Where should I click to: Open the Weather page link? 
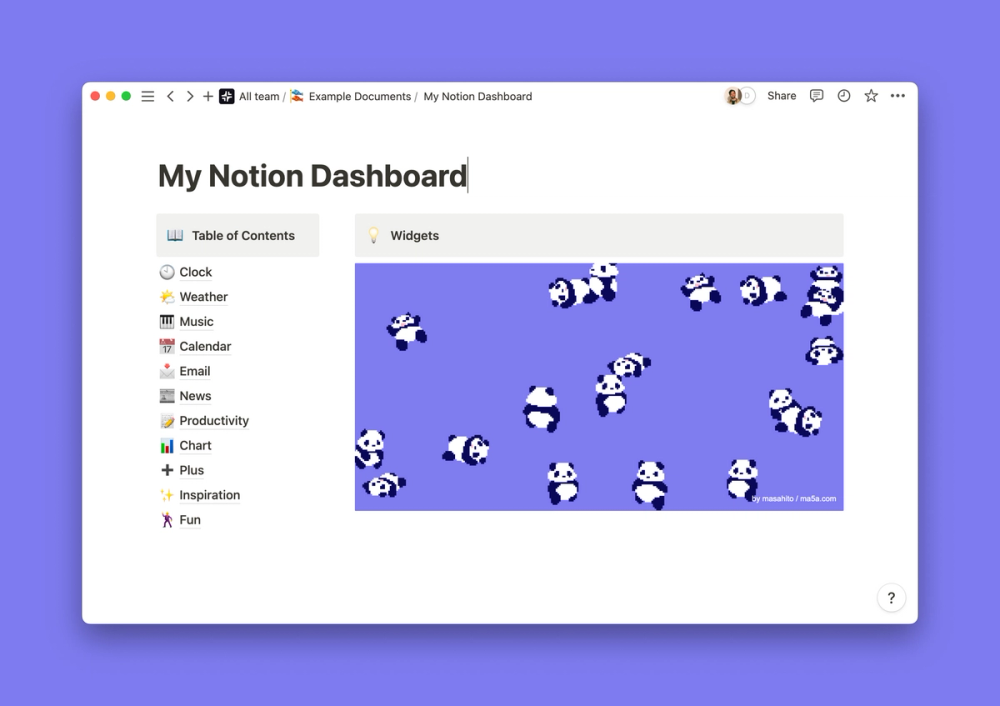tap(203, 297)
